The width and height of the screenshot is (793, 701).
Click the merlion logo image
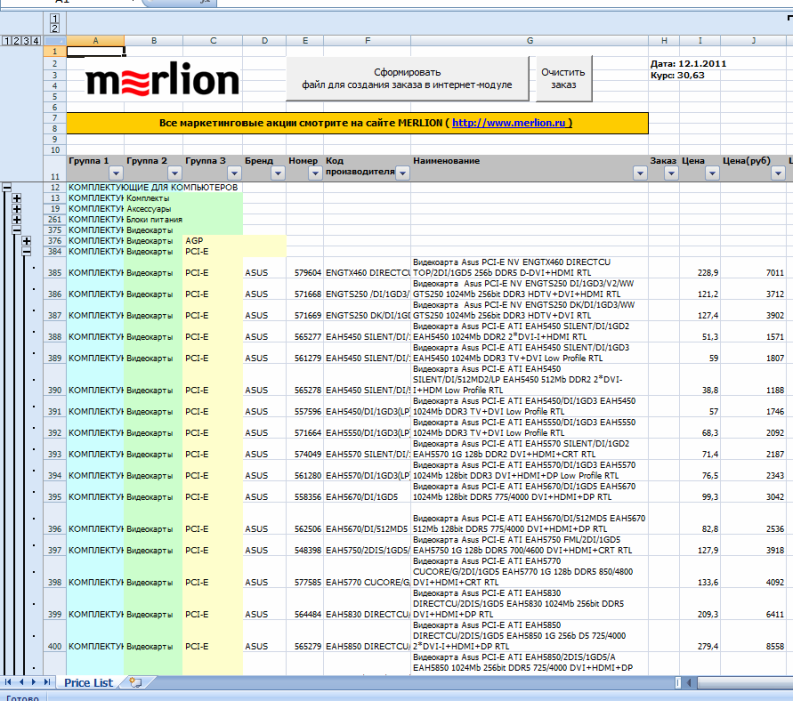162,78
